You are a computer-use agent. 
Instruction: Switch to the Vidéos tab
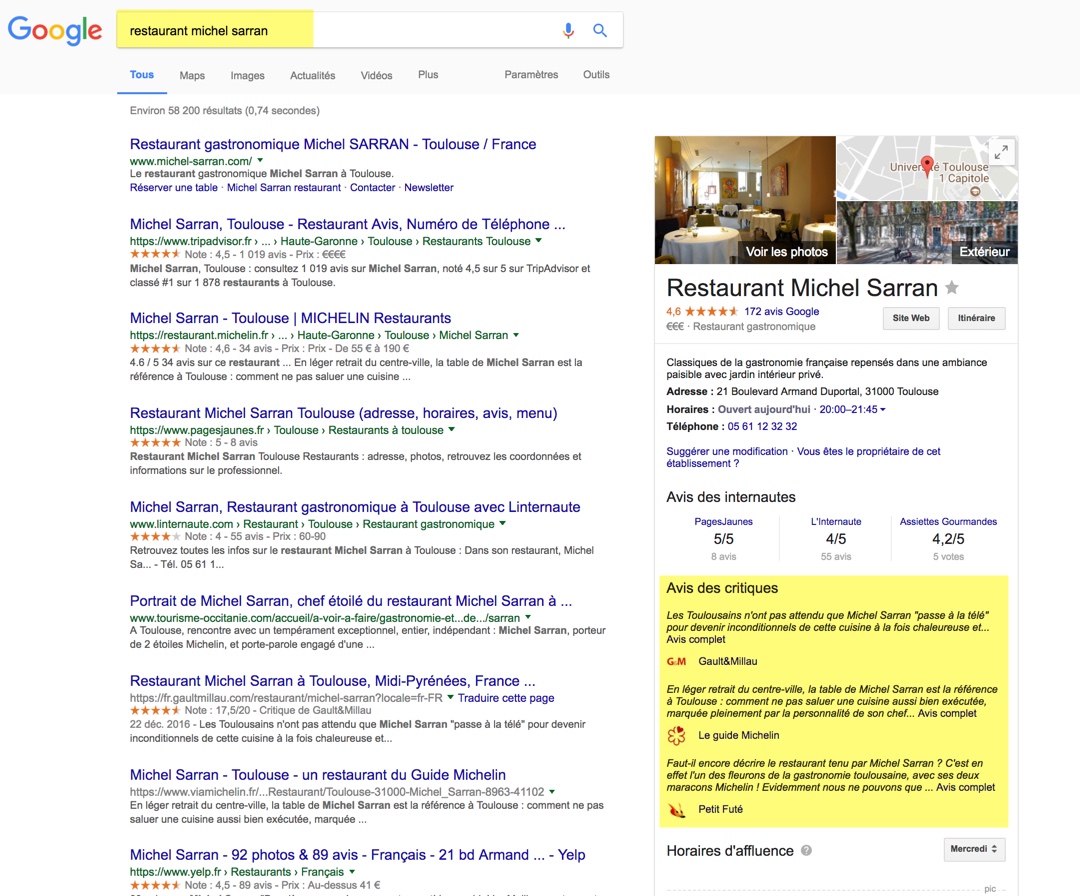click(x=377, y=75)
